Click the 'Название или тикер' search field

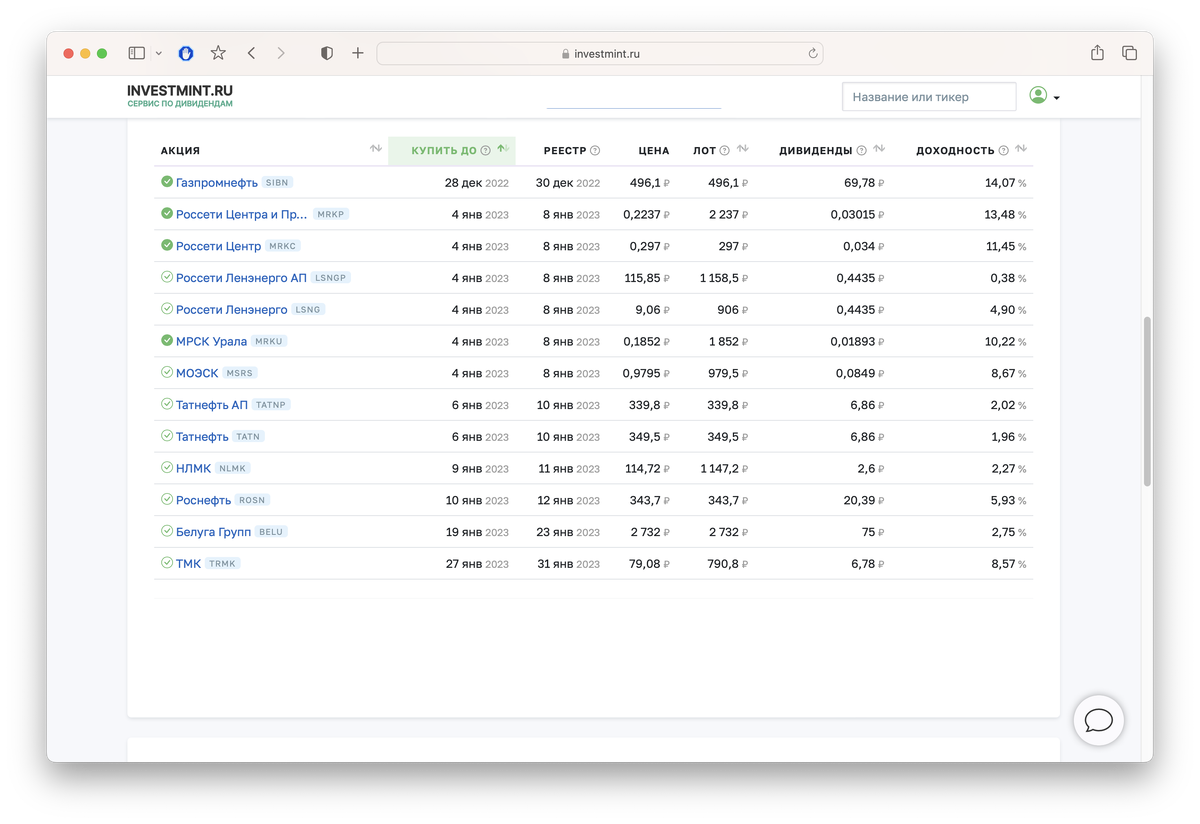[x=929, y=97]
